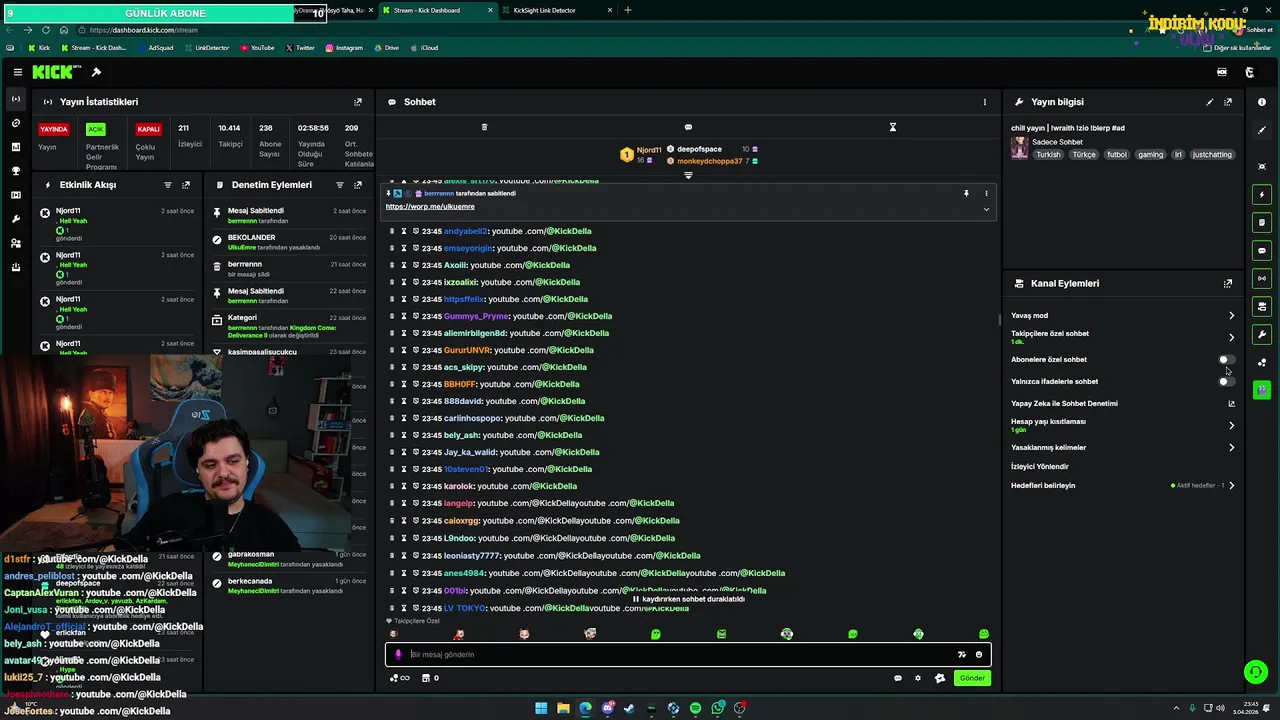Pop out the Denetim Eylemleri panel
Viewport: 1280px width, 720px height.
[358, 185]
